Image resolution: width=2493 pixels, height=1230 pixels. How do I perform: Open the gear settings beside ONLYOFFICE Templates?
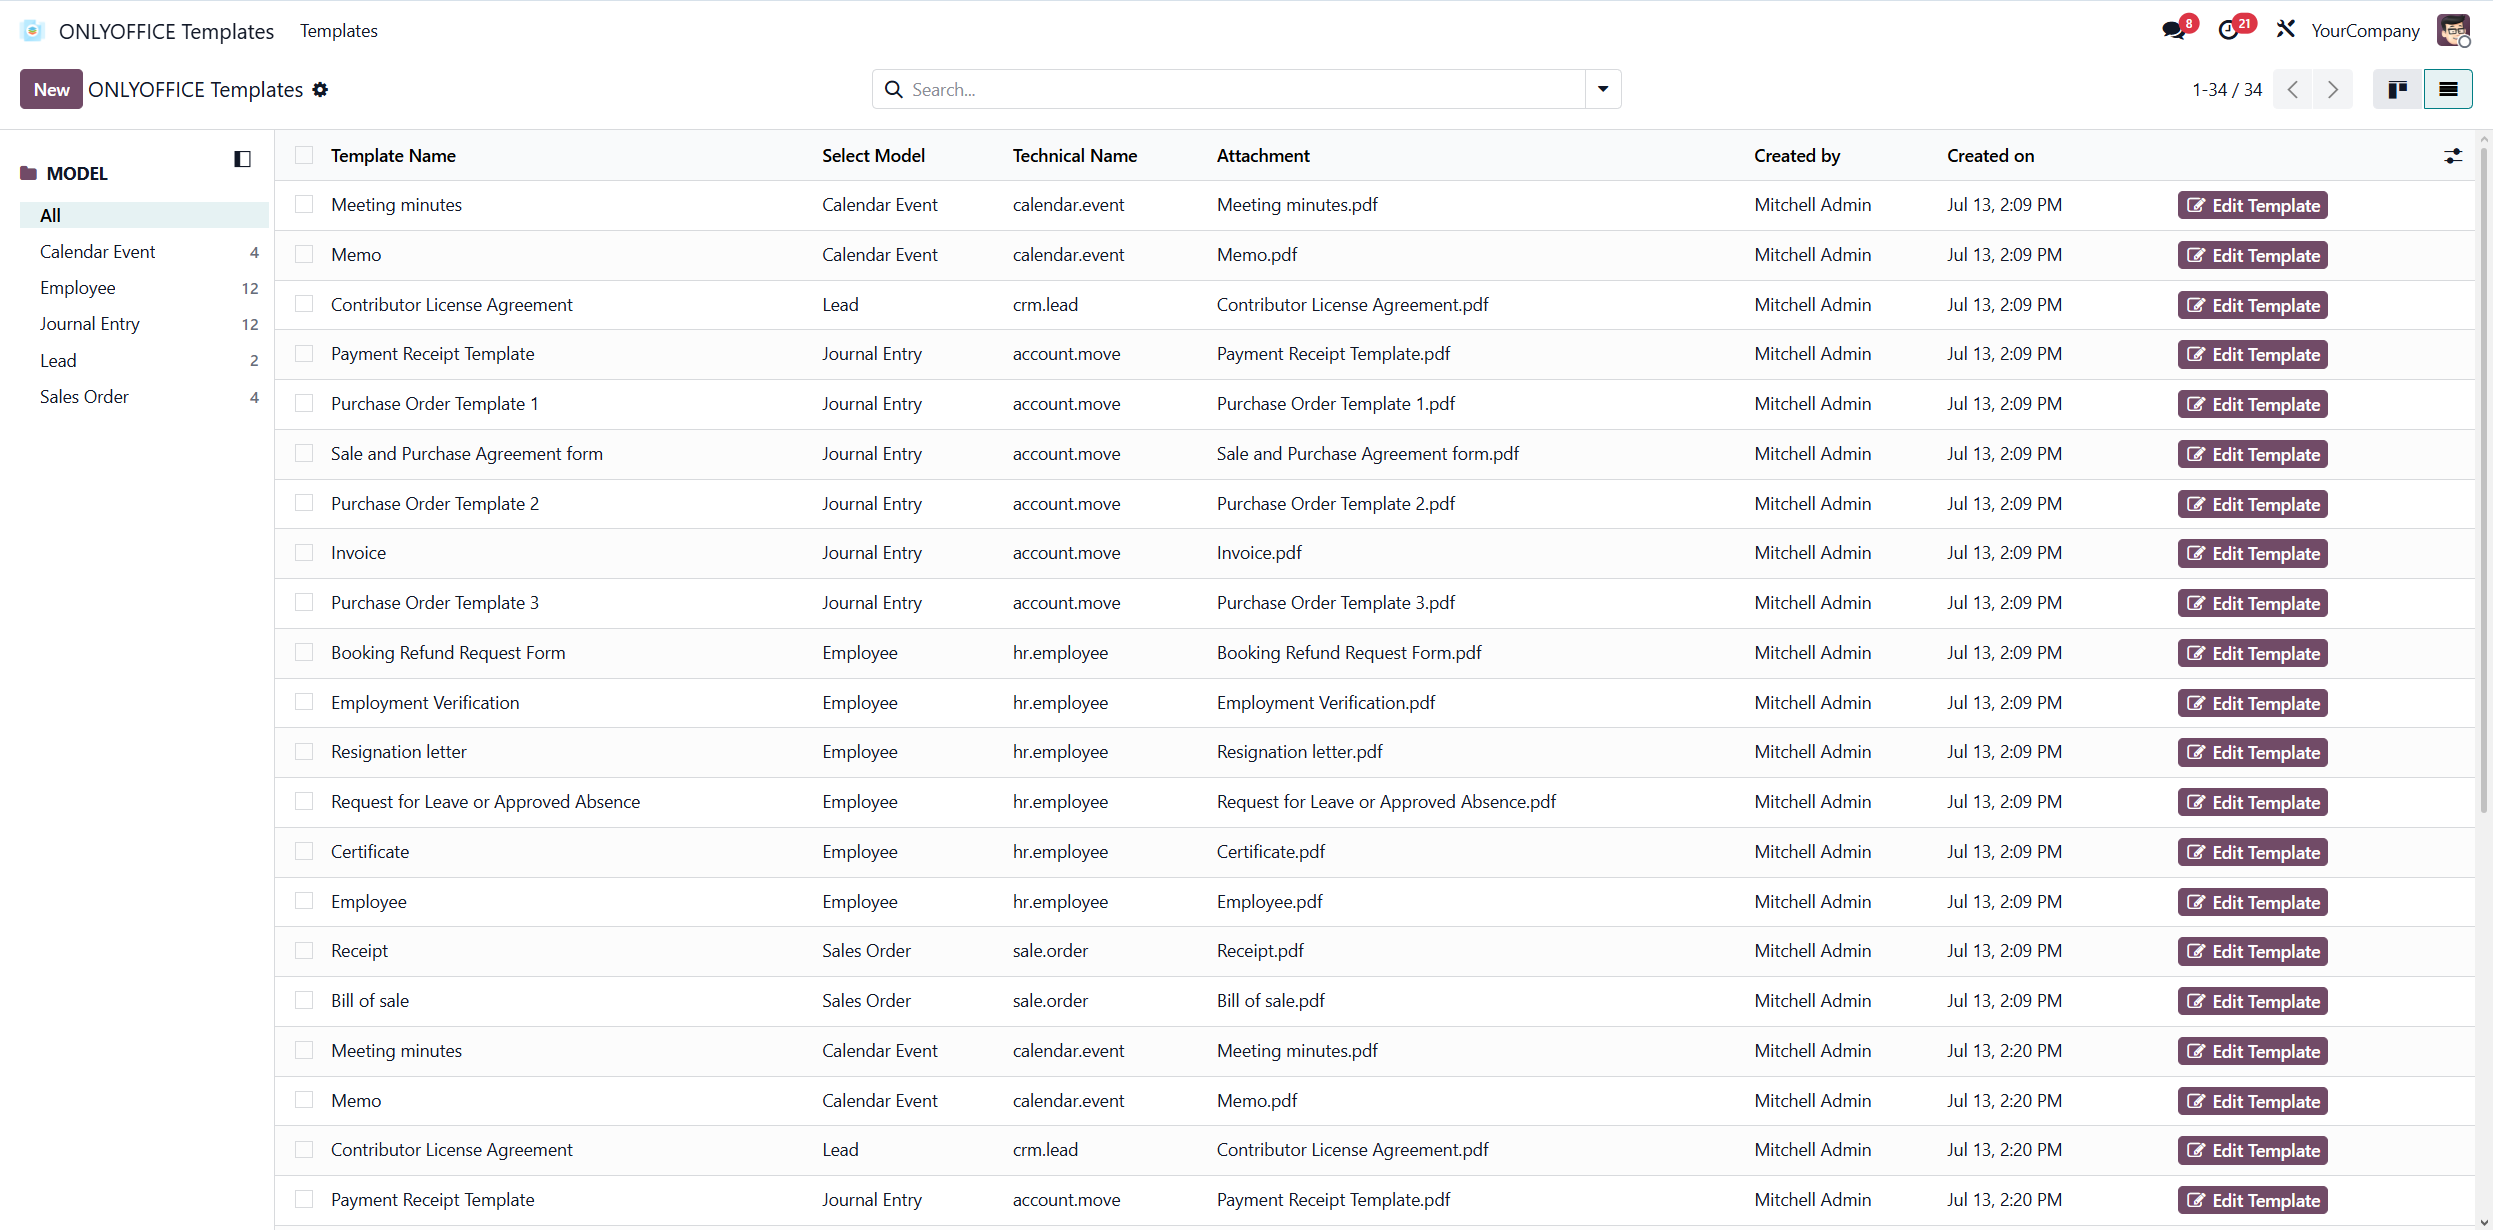pyautogui.click(x=320, y=90)
